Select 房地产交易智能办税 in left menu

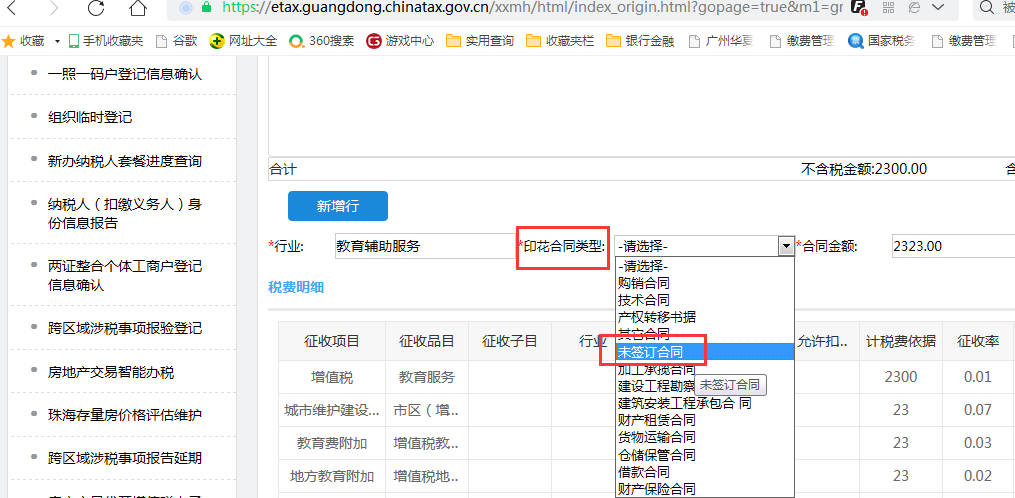click(x=111, y=372)
